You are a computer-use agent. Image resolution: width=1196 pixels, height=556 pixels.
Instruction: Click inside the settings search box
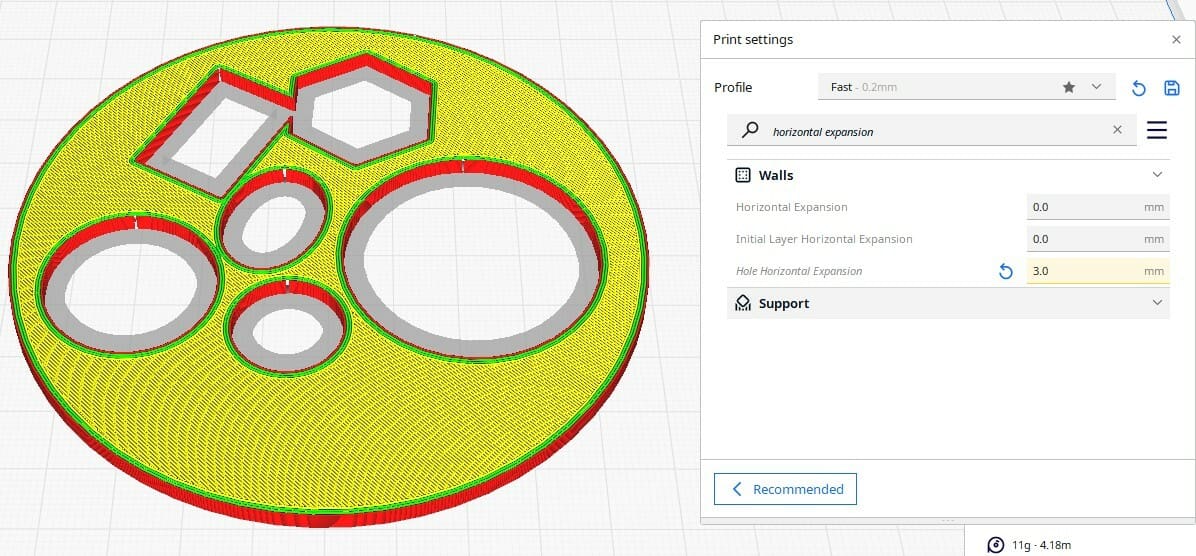[x=930, y=130]
